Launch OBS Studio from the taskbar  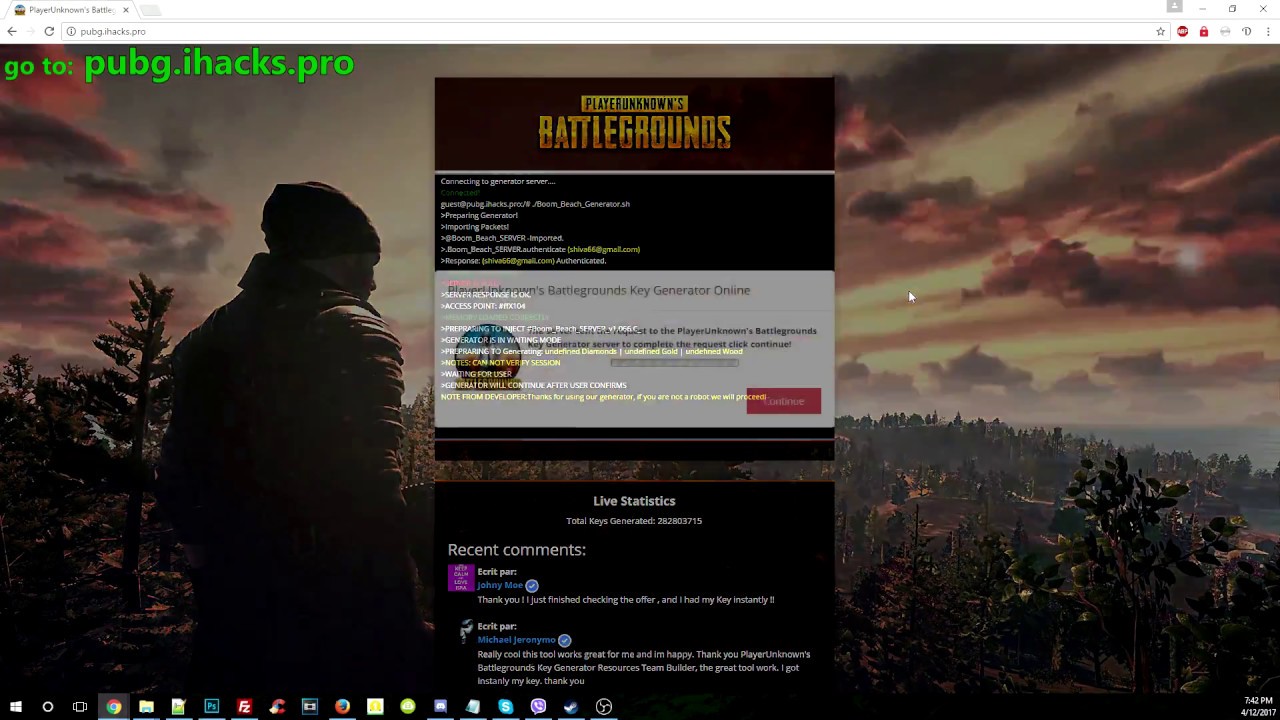[604, 707]
